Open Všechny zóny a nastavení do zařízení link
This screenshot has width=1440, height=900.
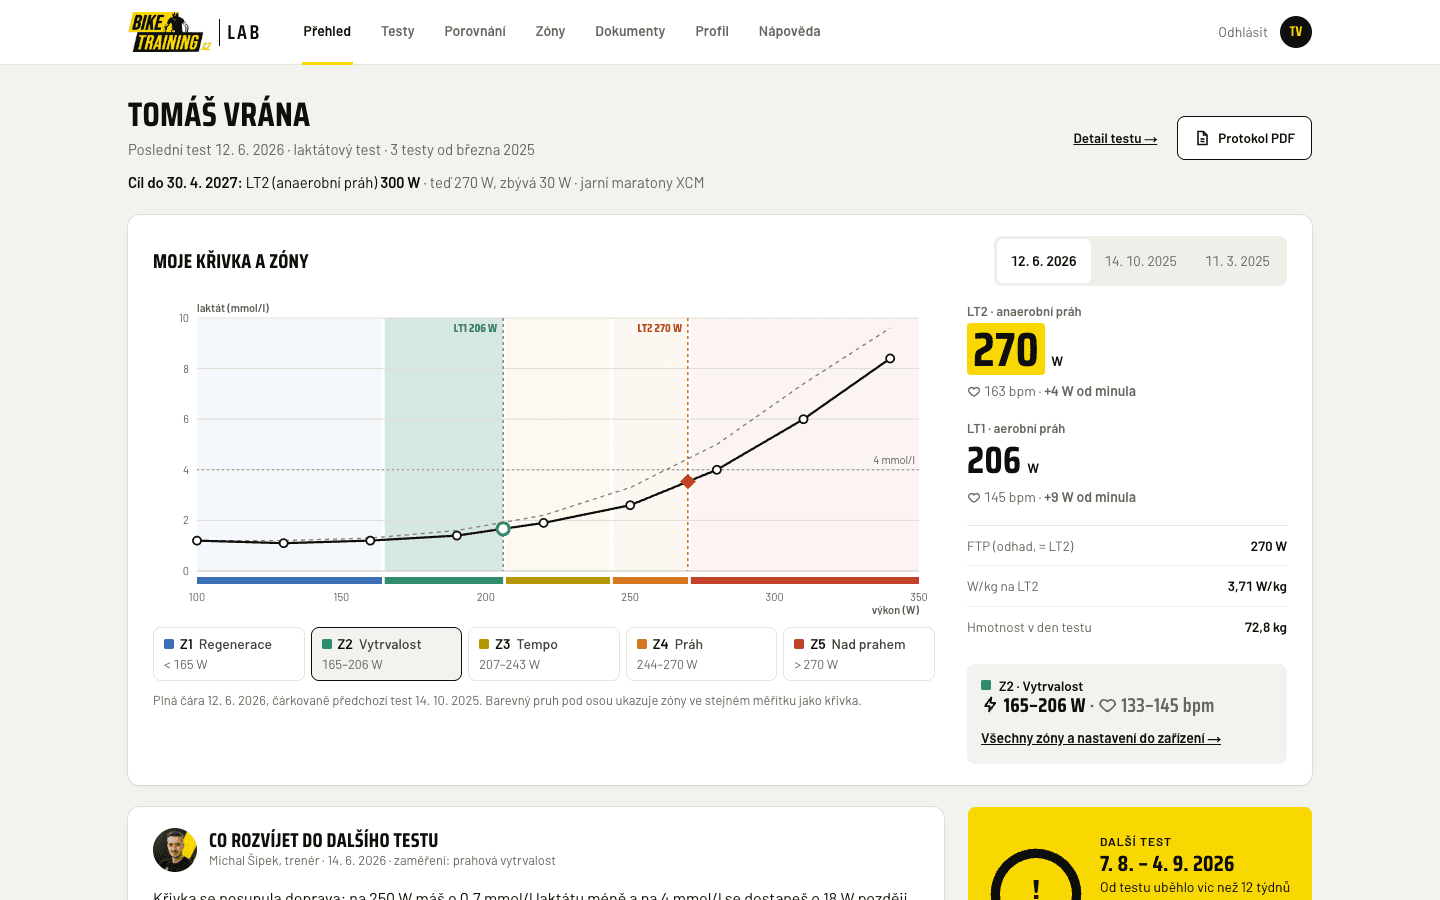pyautogui.click(x=1101, y=739)
